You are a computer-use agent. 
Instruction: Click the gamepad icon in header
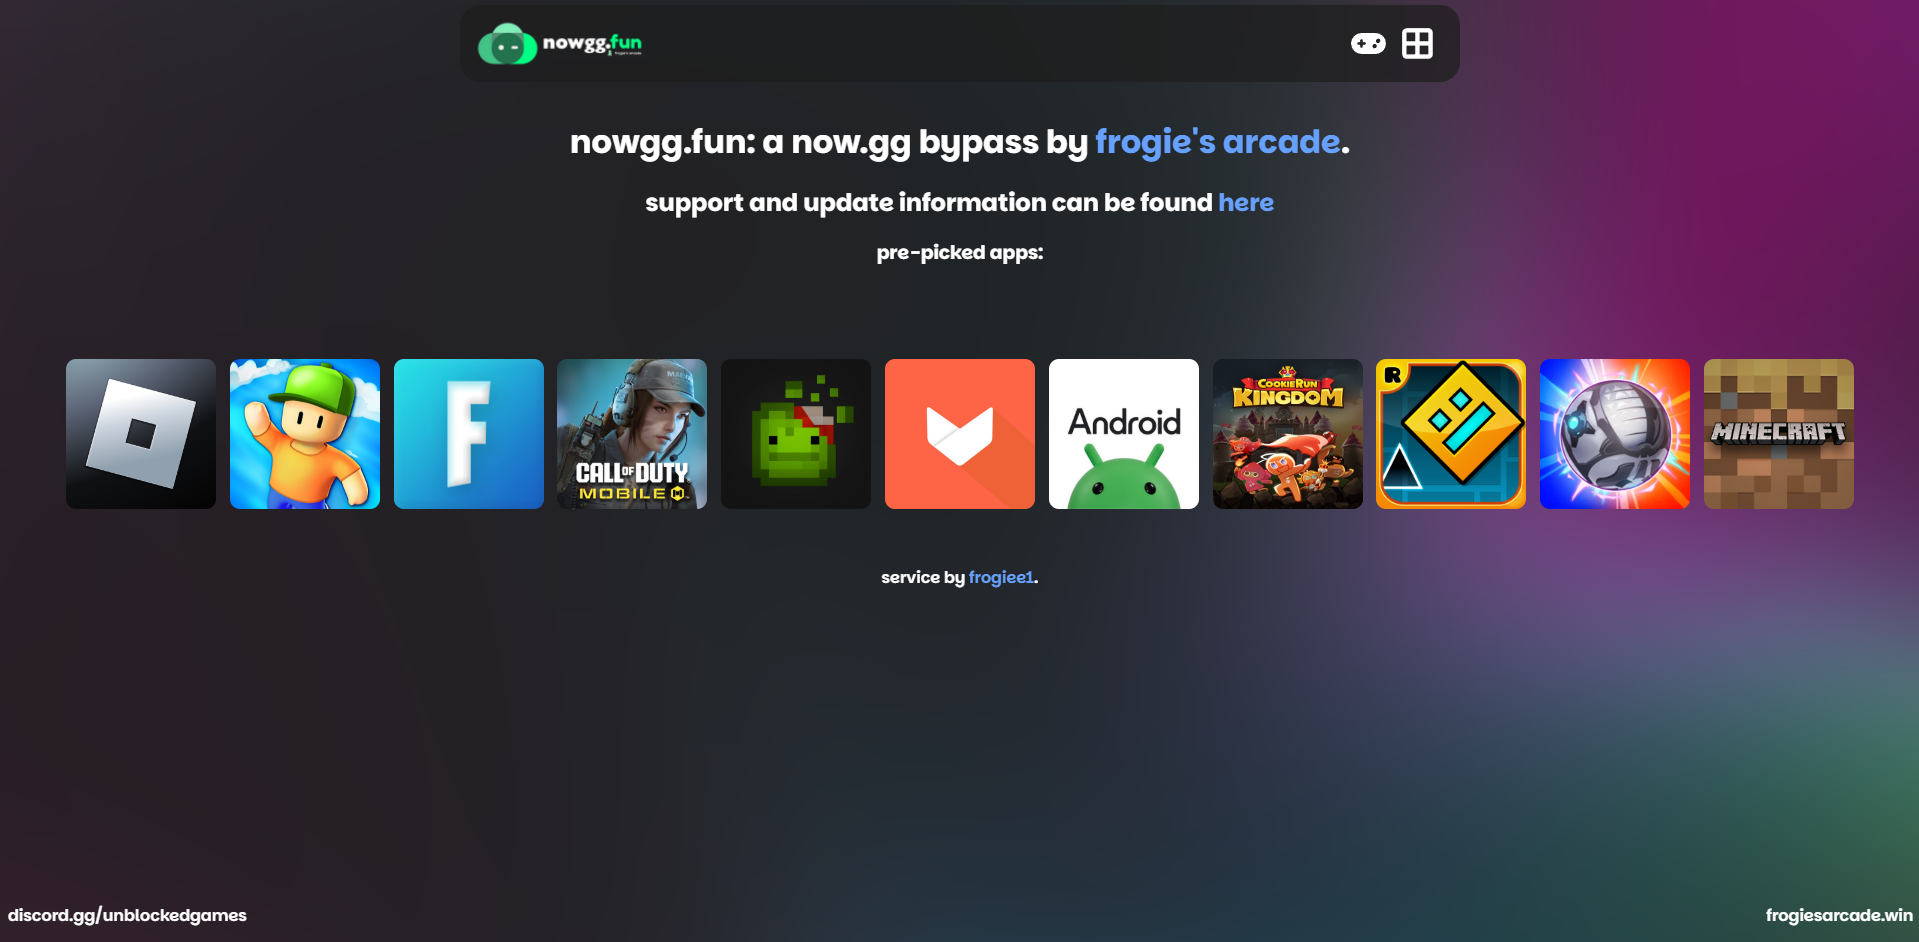pyautogui.click(x=1368, y=44)
